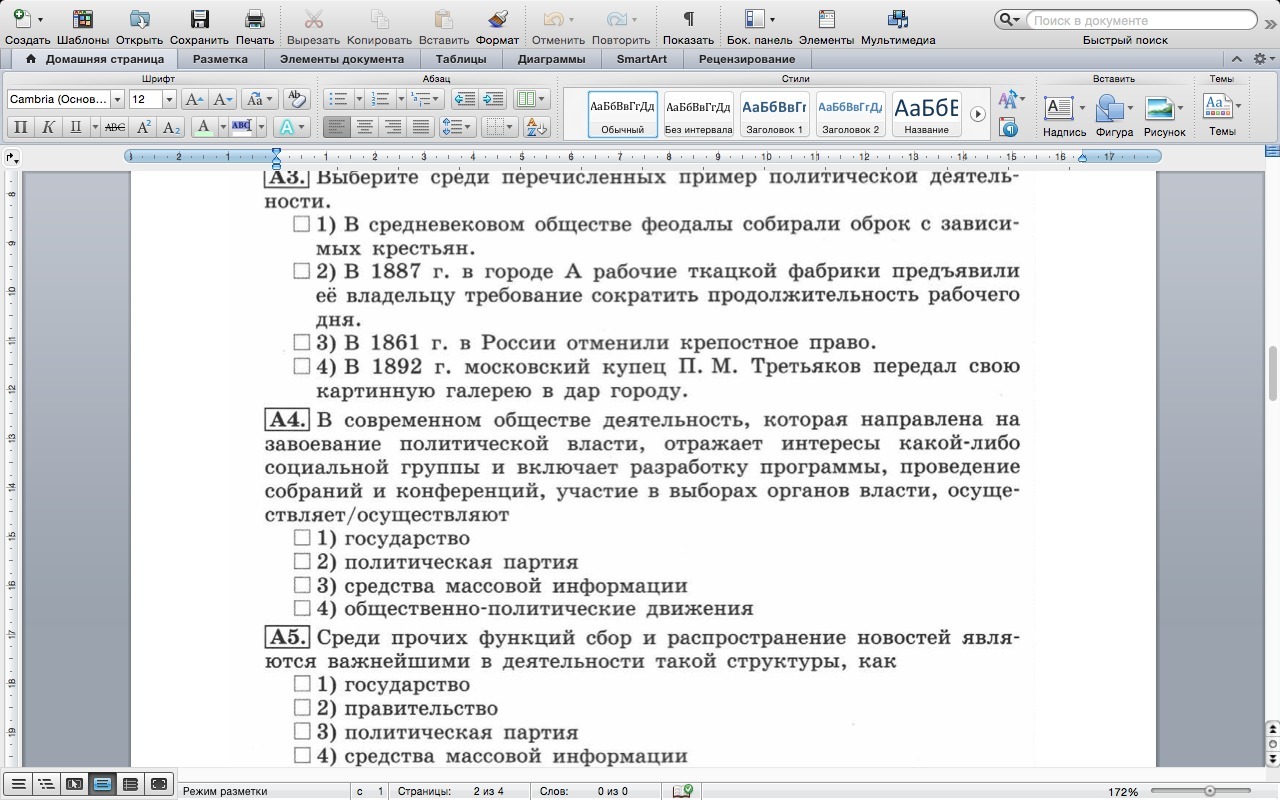The image size is (1280, 800).
Task: Click the search field "Поиск в документе"
Action: tap(1140, 20)
